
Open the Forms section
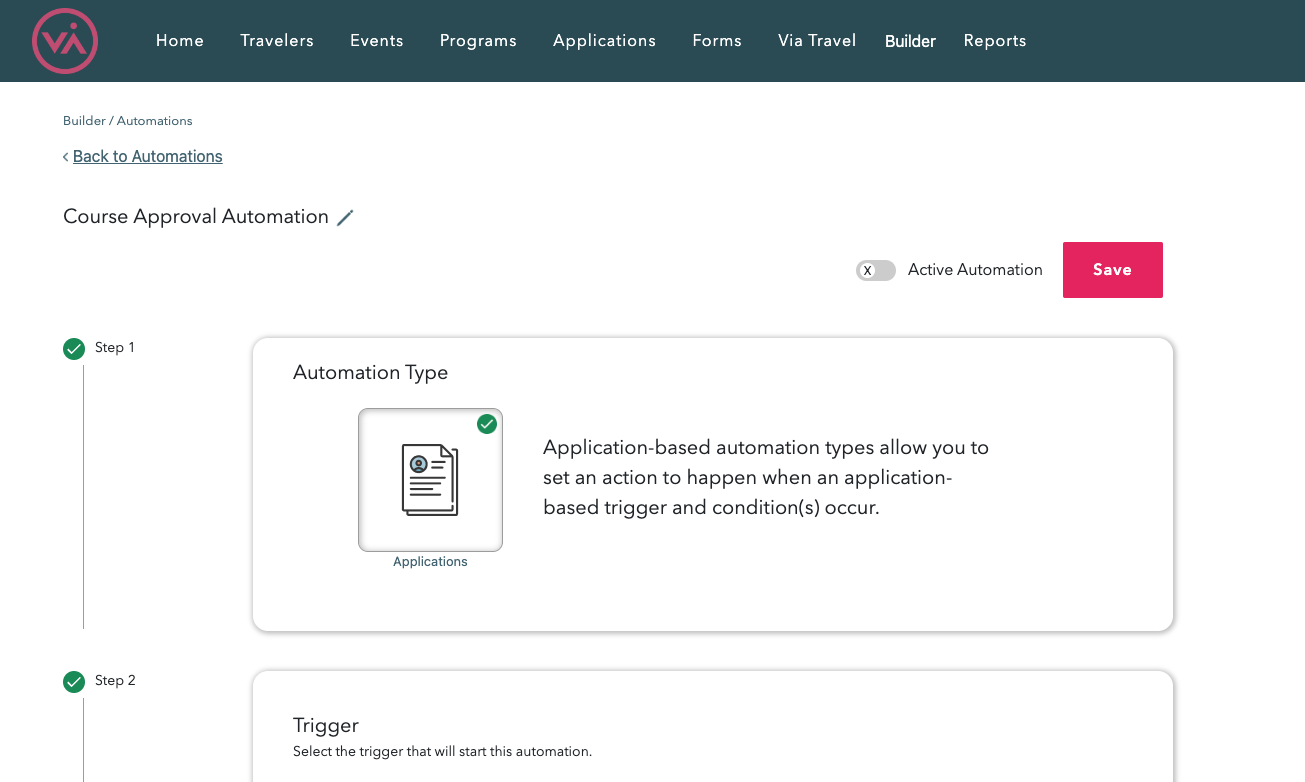[x=717, y=40]
